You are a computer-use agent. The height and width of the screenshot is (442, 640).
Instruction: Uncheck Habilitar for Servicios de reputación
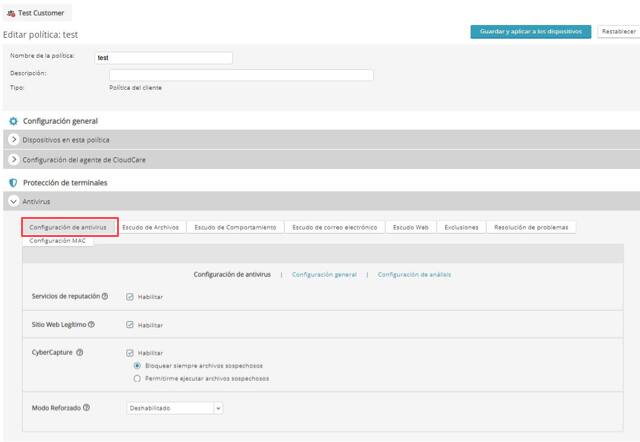[x=130, y=297]
